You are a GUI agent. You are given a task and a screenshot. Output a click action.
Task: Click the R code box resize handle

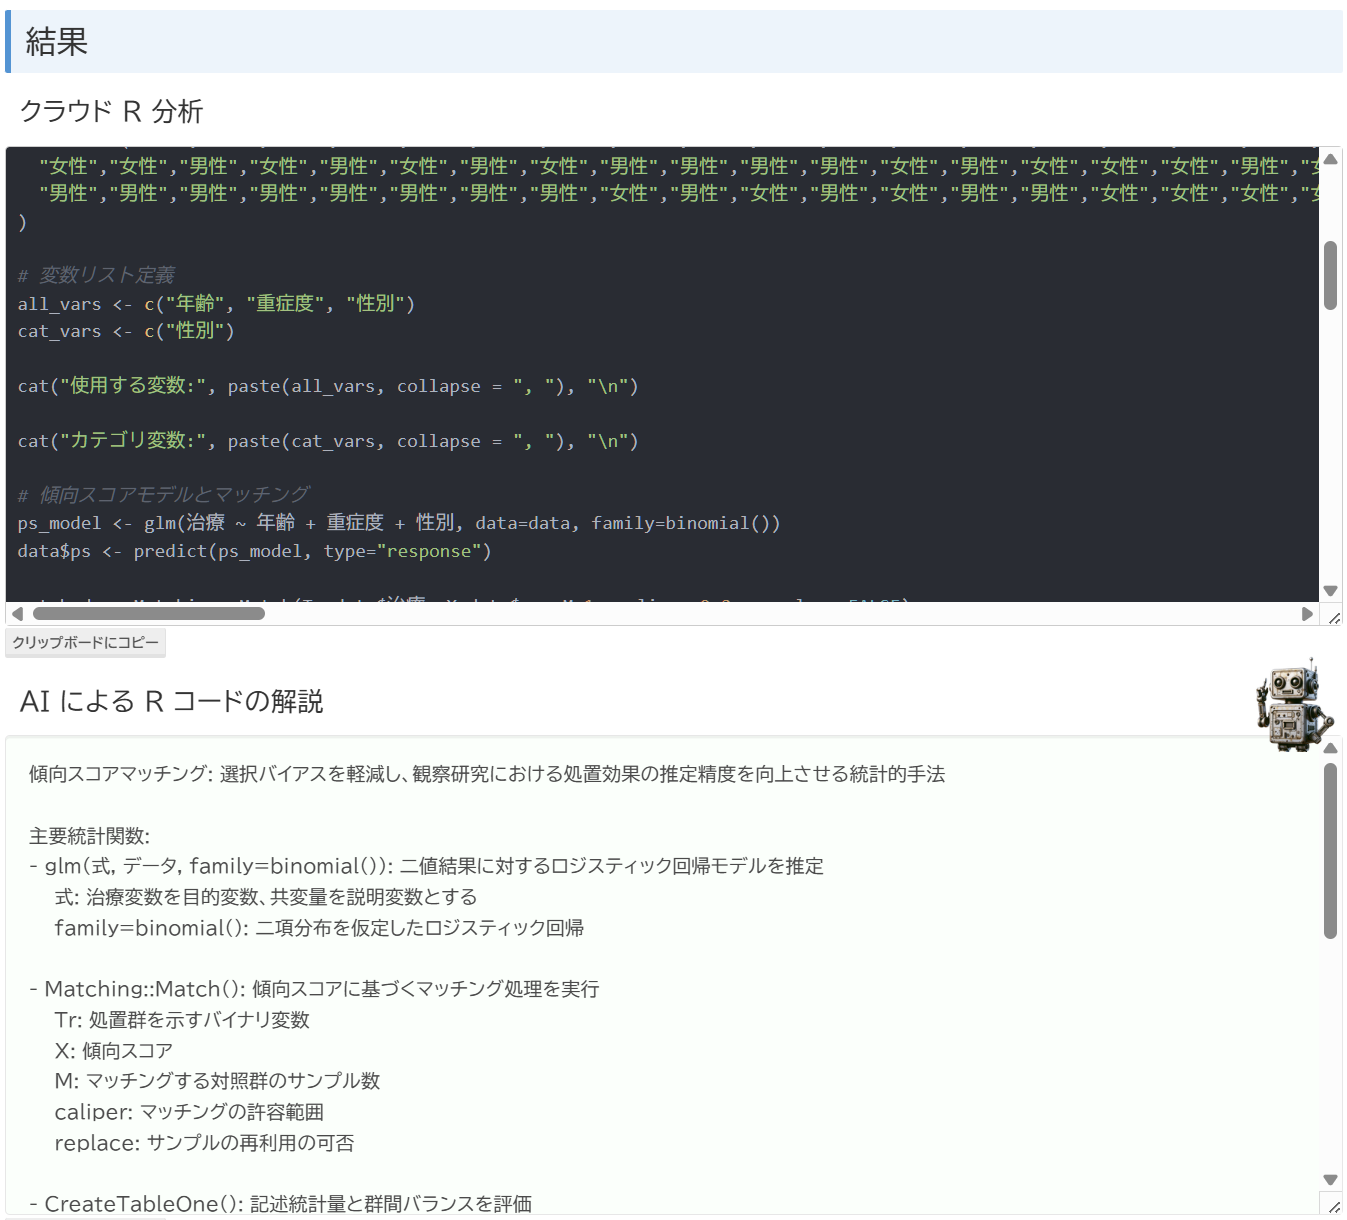(x=1334, y=618)
